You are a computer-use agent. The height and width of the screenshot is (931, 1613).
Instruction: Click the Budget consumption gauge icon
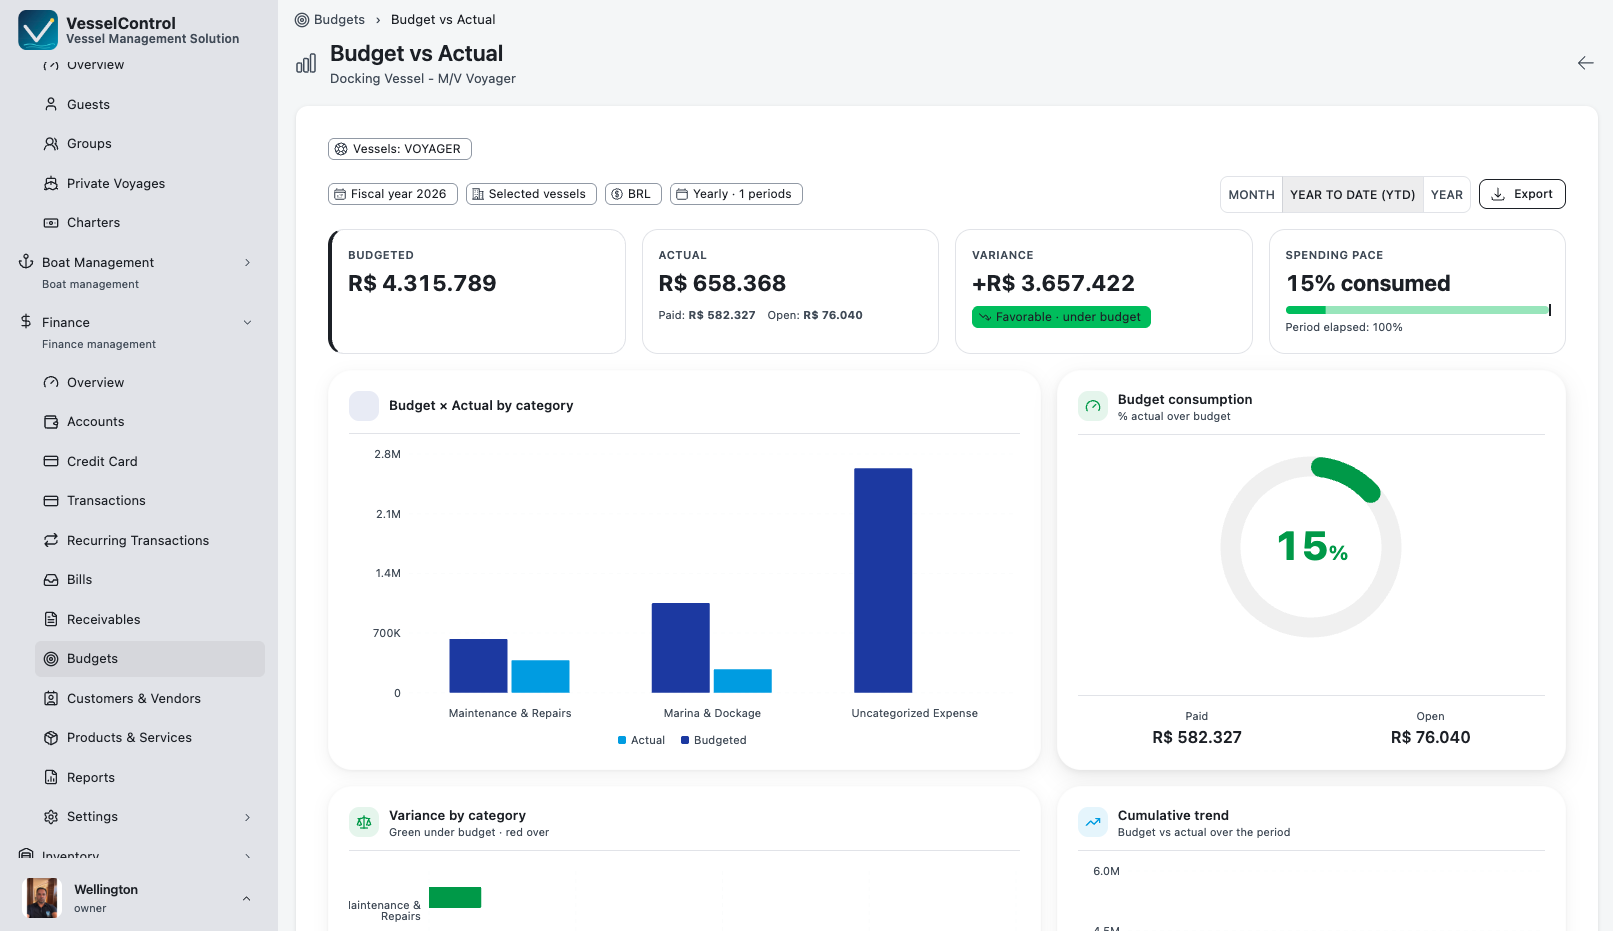(x=1093, y=406)
